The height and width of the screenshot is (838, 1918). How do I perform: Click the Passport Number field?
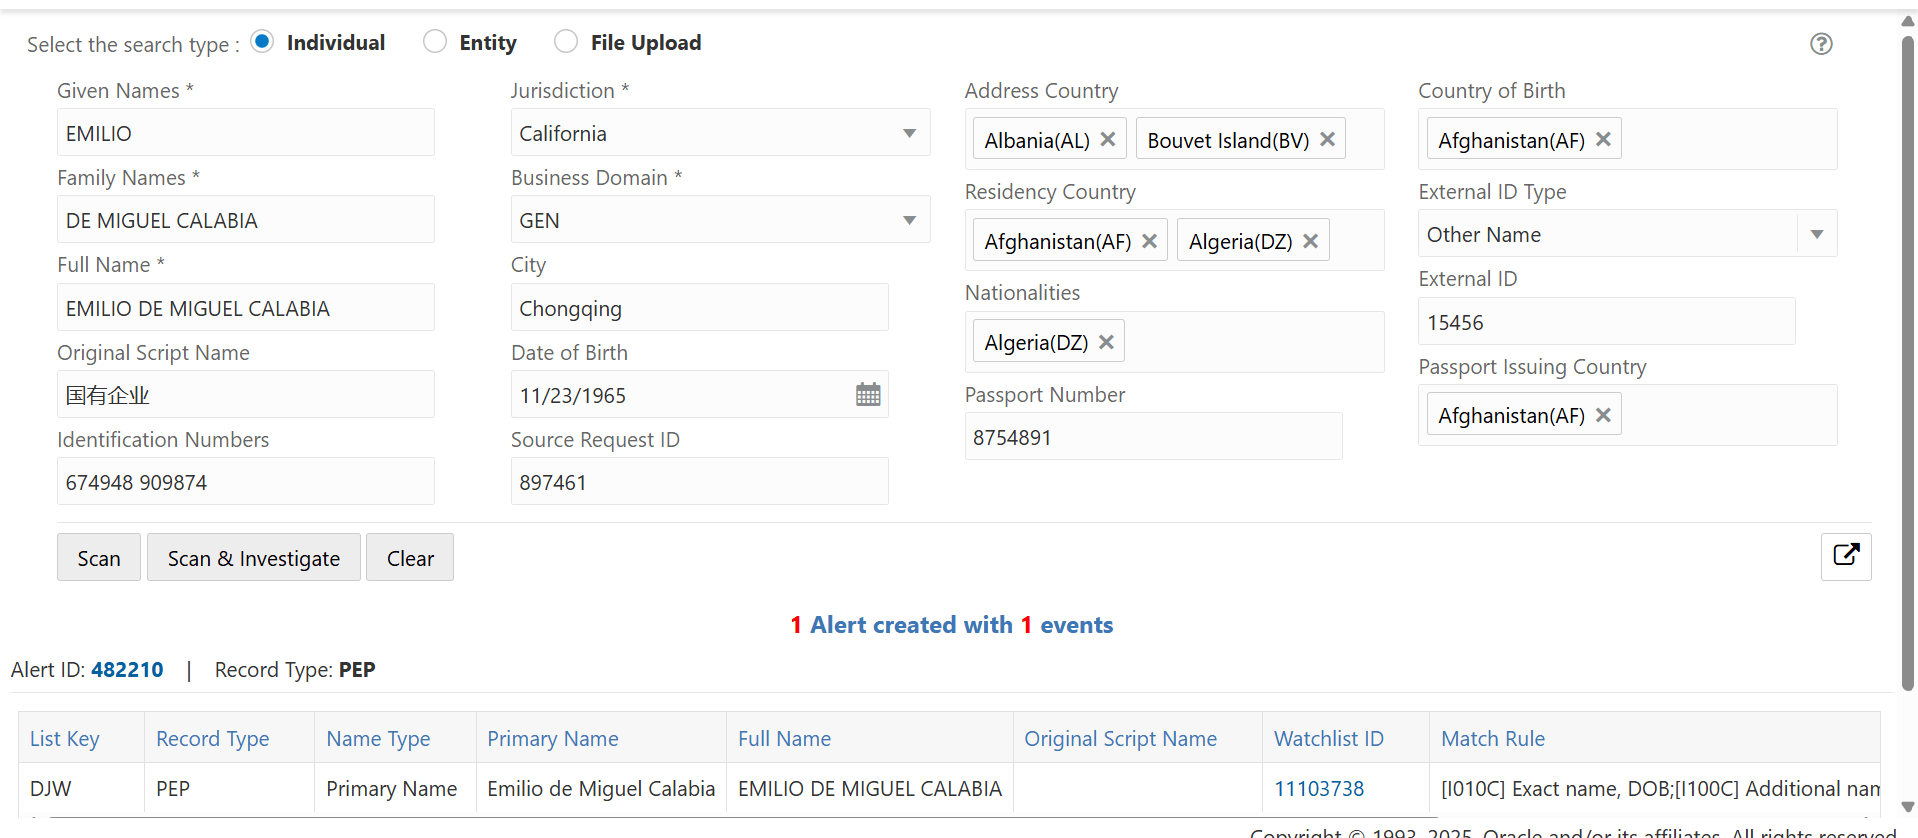[1153, 437]
